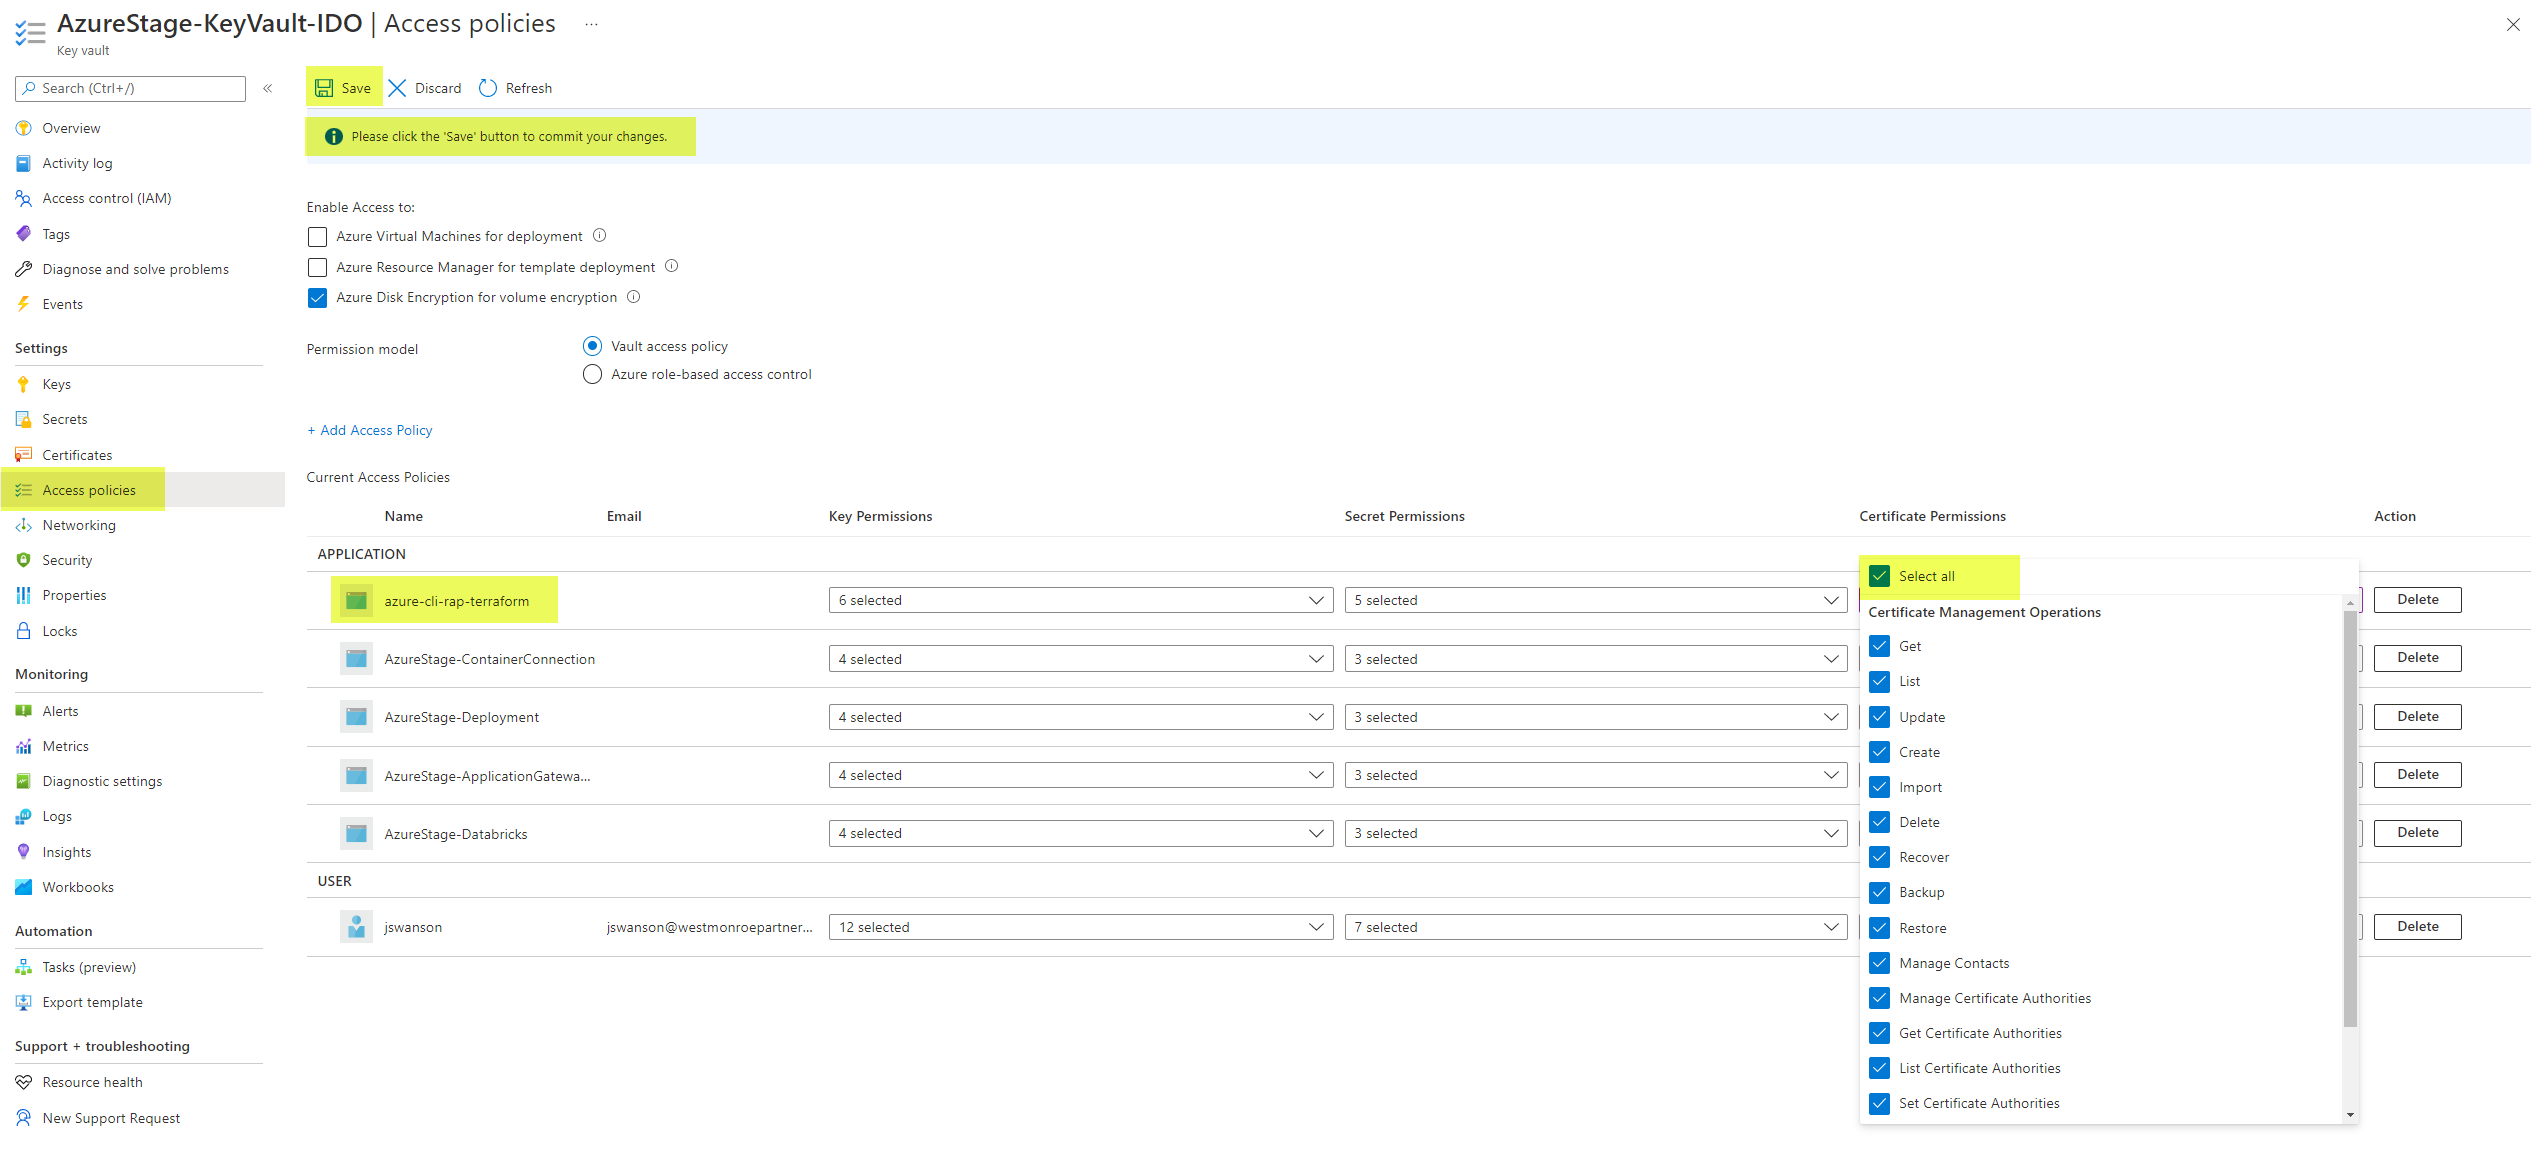Click the Metrics chart icon

pos(24,746)
